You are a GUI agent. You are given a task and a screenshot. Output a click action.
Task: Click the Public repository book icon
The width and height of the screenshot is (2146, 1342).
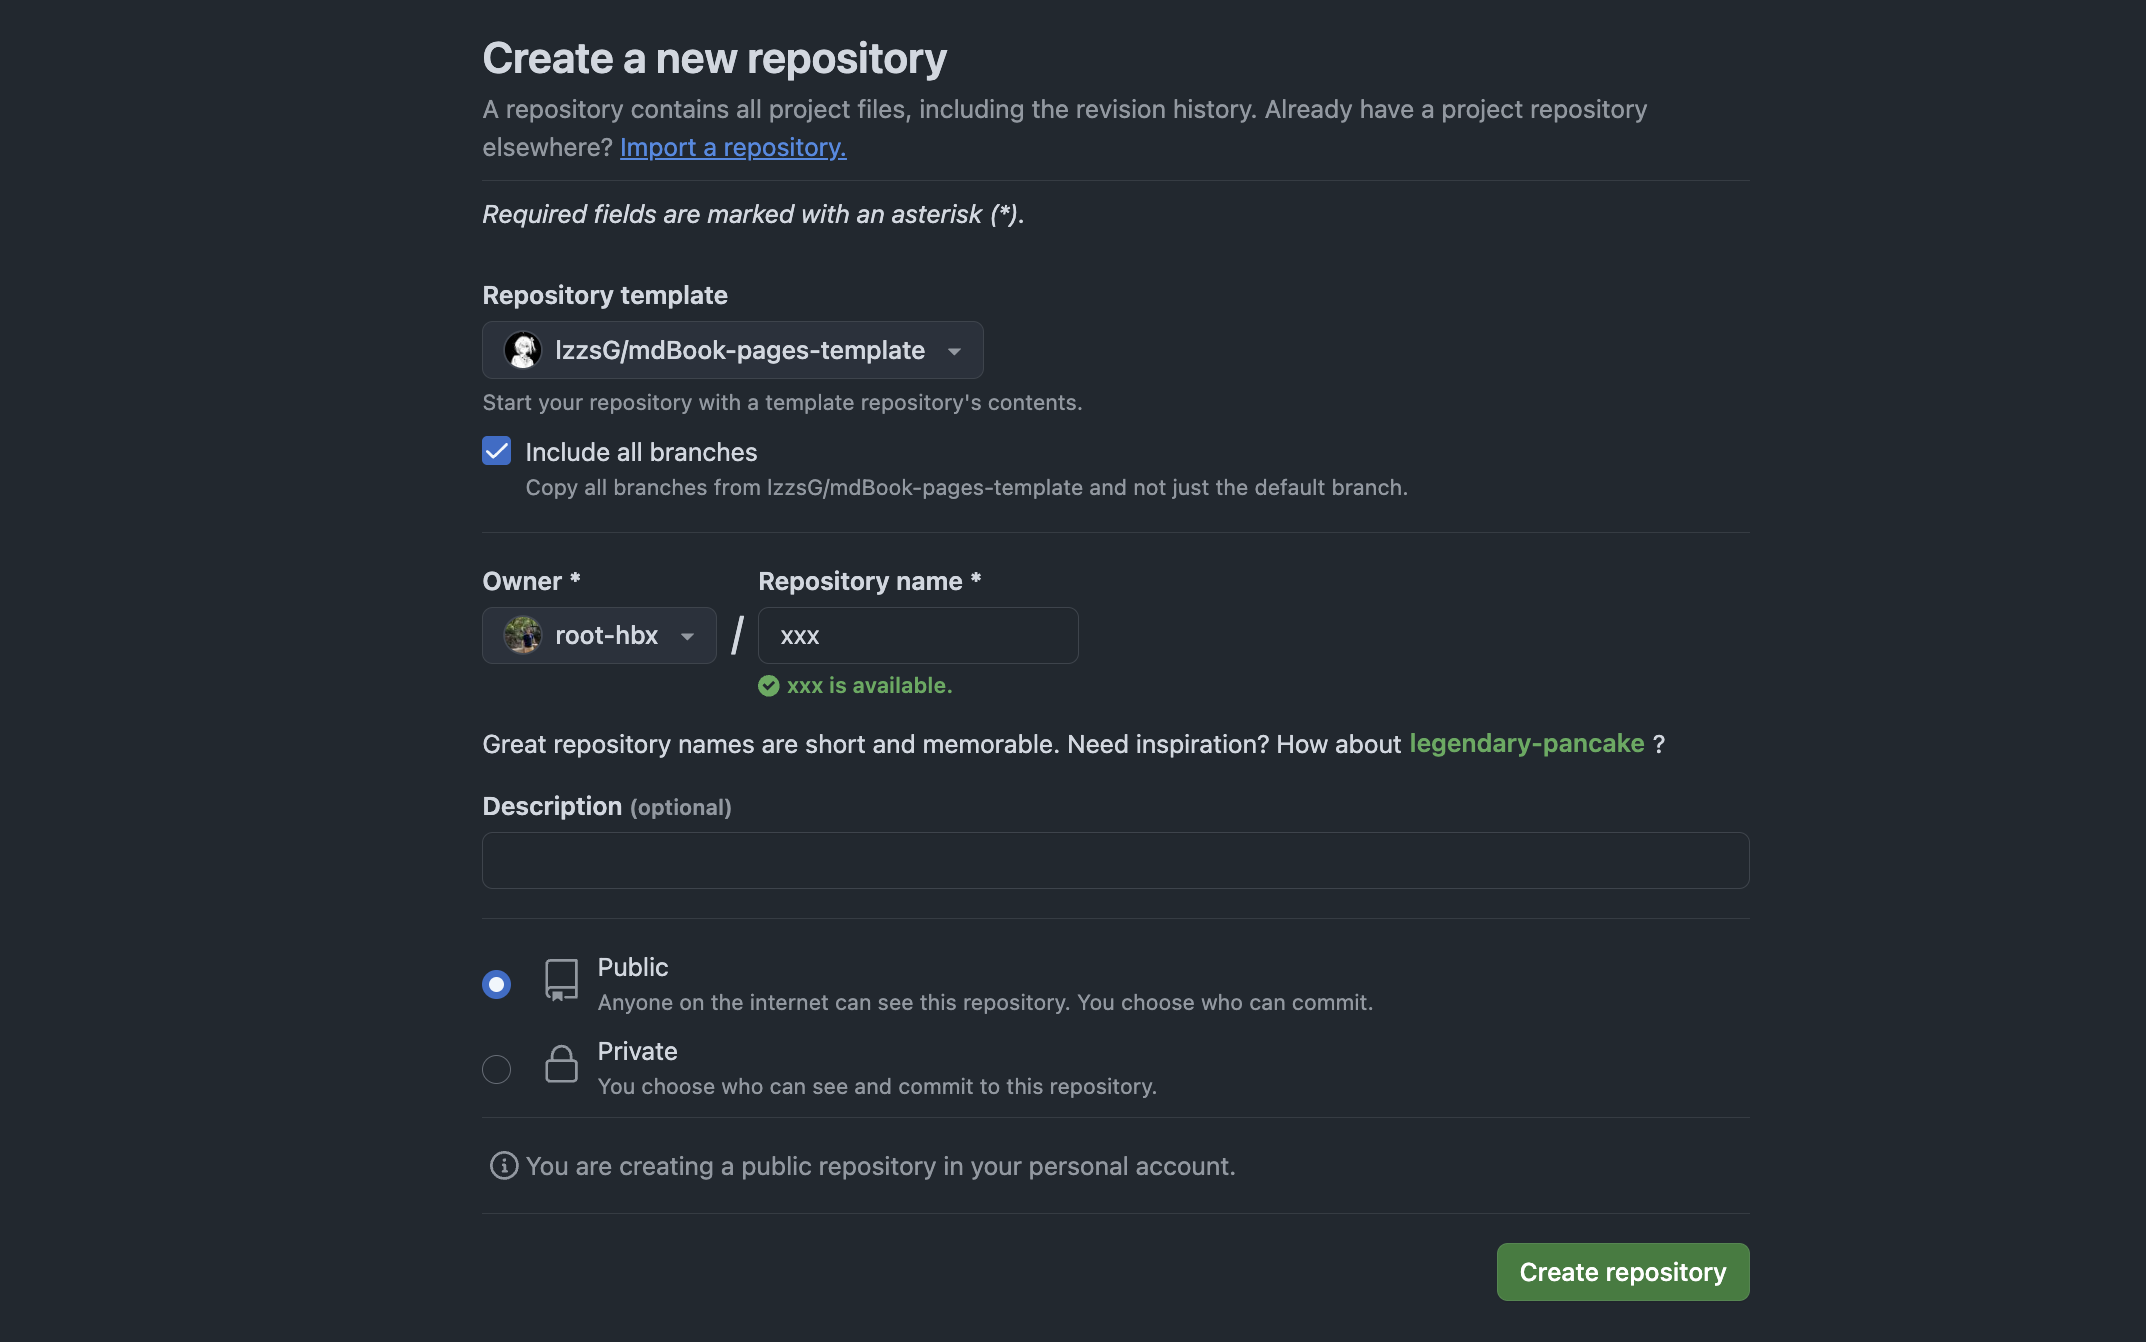[561, 980]
